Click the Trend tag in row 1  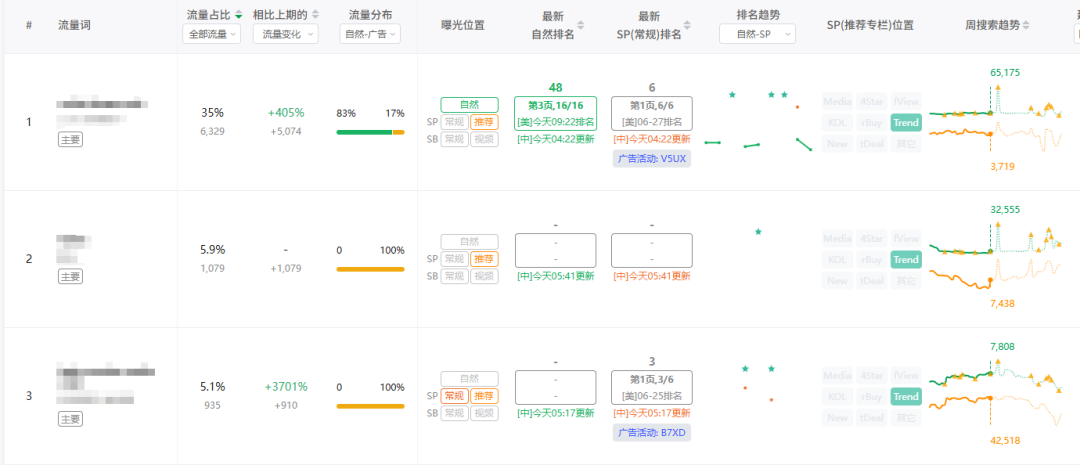(x=906, y=123)
